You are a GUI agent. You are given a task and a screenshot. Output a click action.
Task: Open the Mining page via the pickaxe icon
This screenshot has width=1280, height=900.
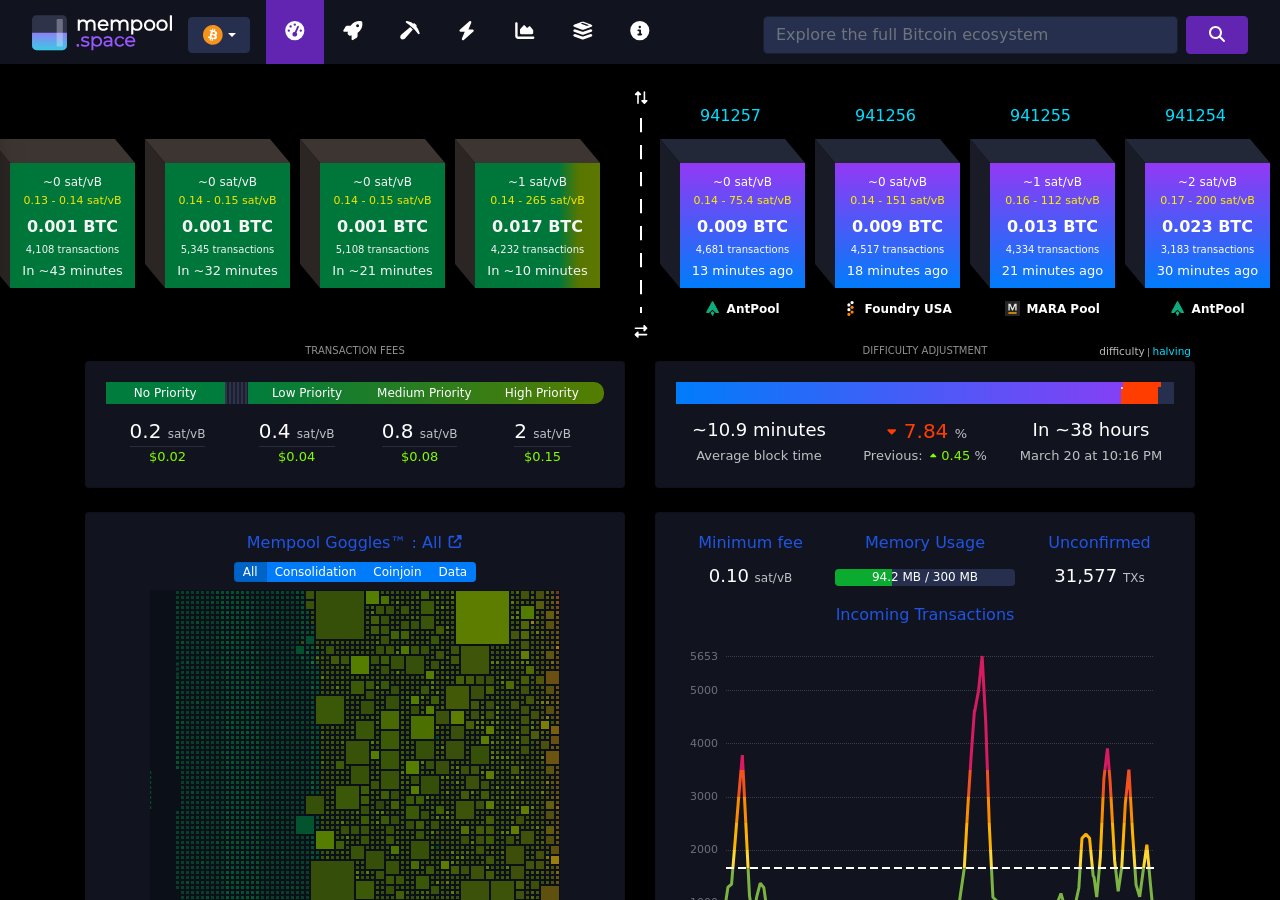(x=410, y=31)
